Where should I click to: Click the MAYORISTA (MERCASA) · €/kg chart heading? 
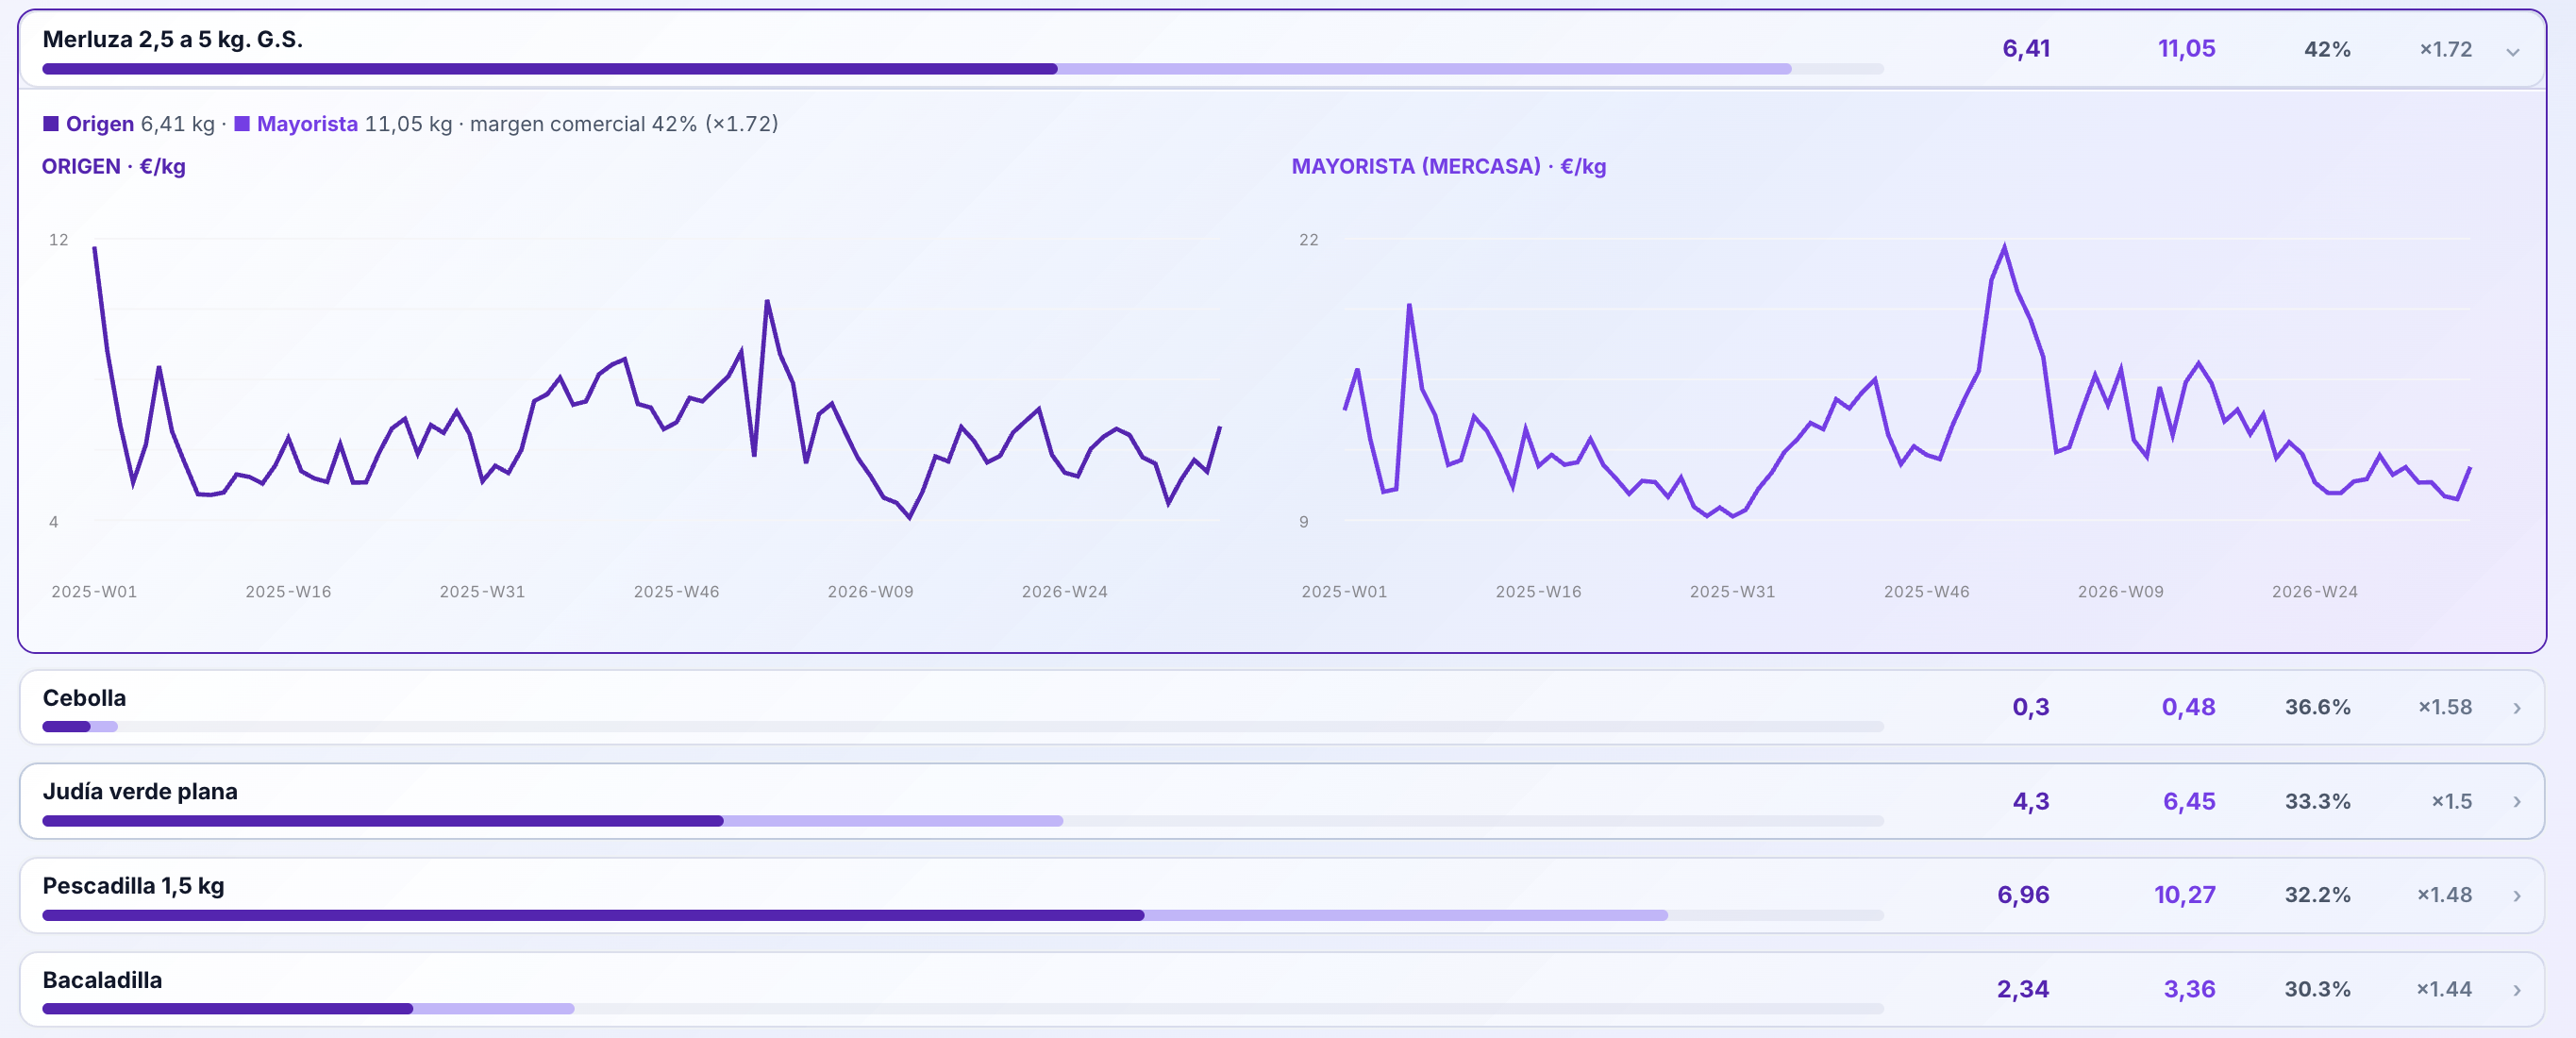click(1448, 166)
